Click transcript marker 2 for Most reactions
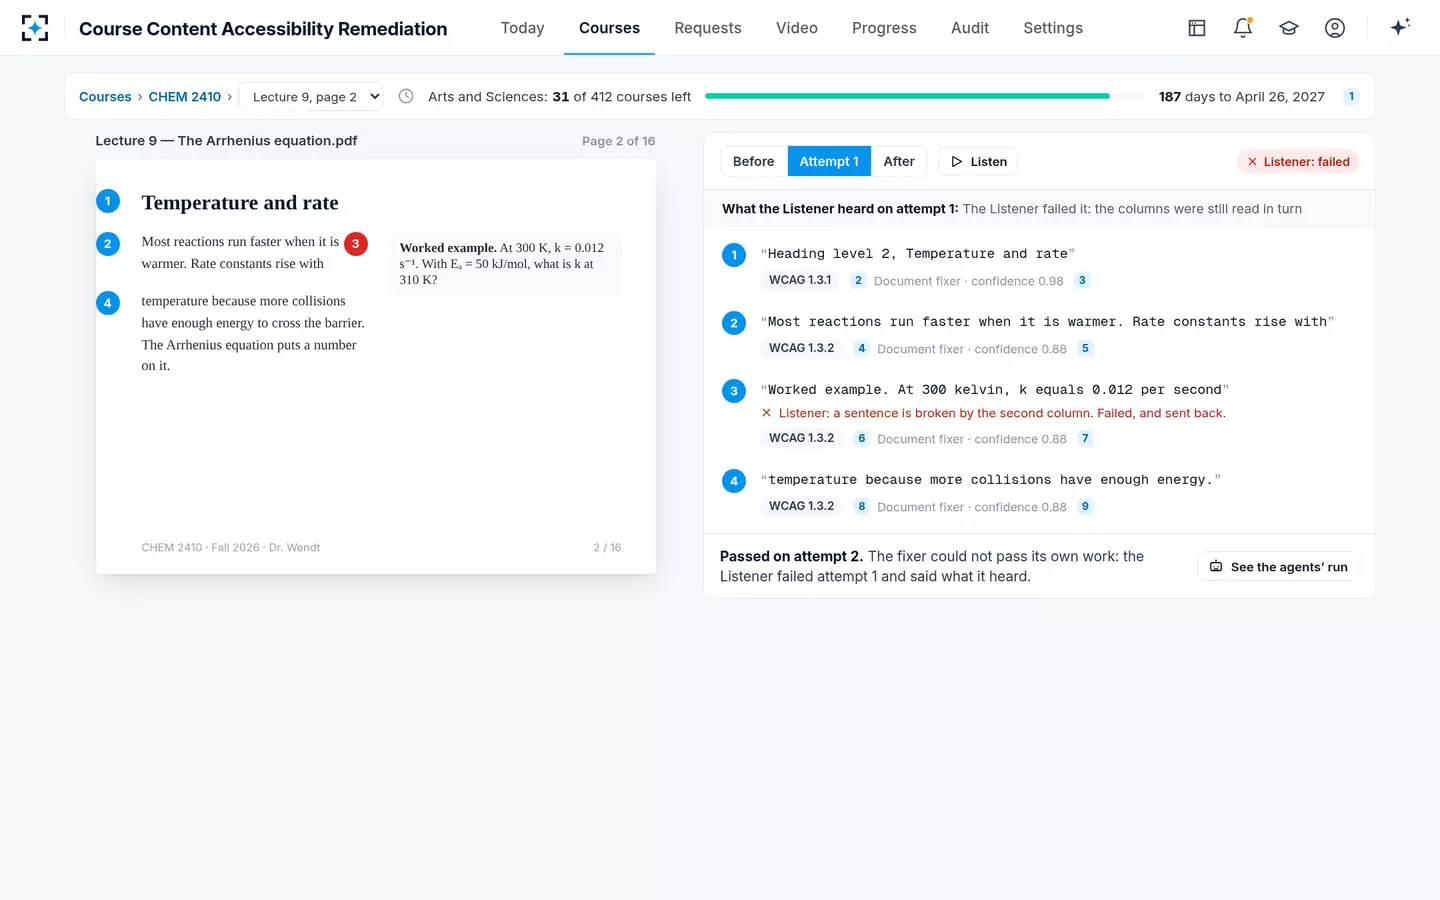The image size is (1440, 900). 734,323
